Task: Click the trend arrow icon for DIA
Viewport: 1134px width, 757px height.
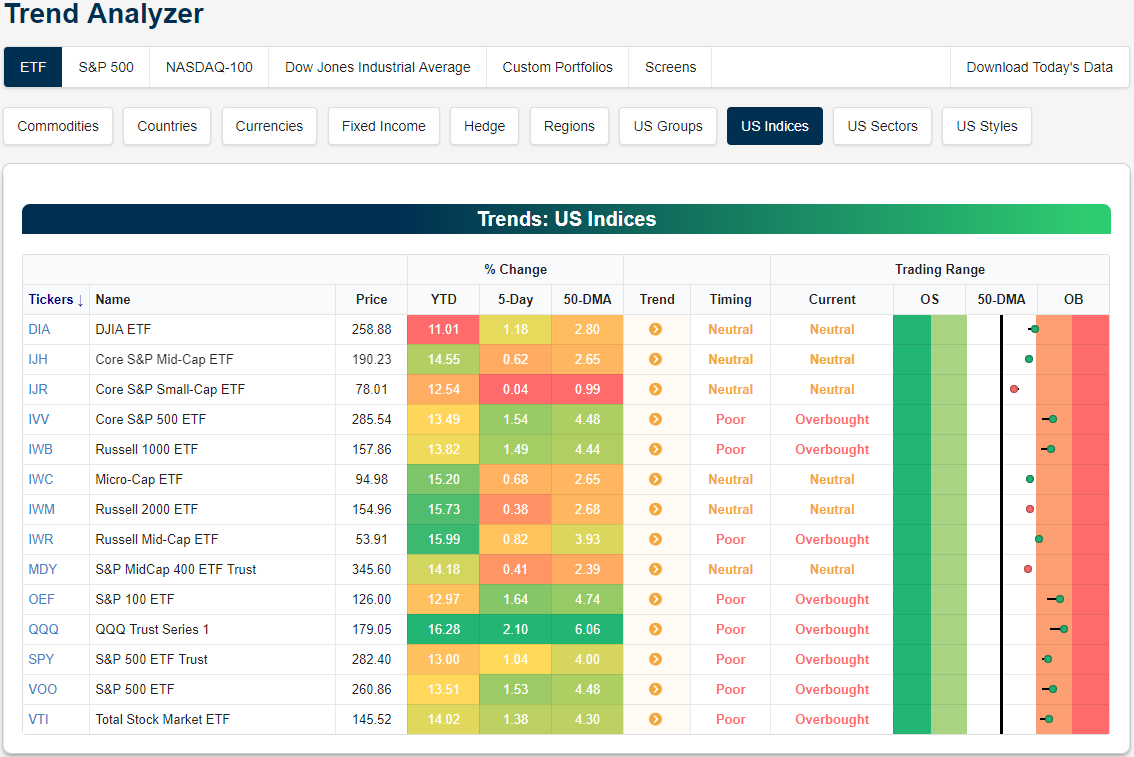Action: 656,329
